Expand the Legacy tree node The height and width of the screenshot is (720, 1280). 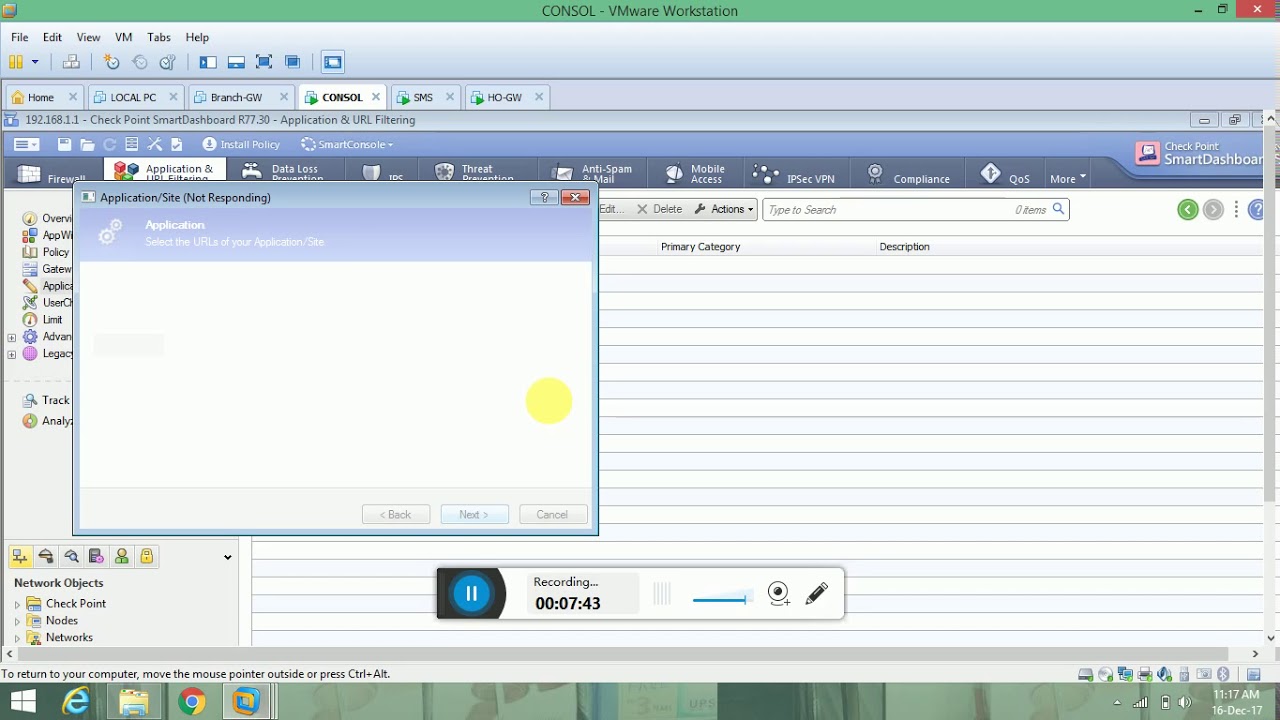click(12, 354)
